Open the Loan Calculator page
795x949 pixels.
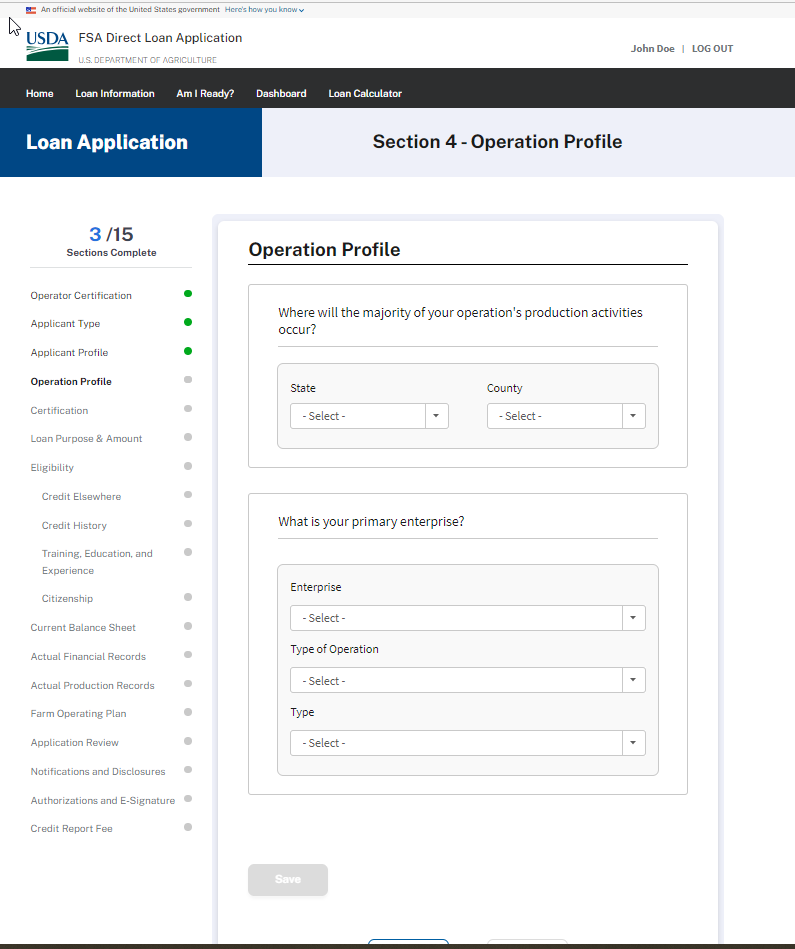pyautogui.click(x=365, y=93)
